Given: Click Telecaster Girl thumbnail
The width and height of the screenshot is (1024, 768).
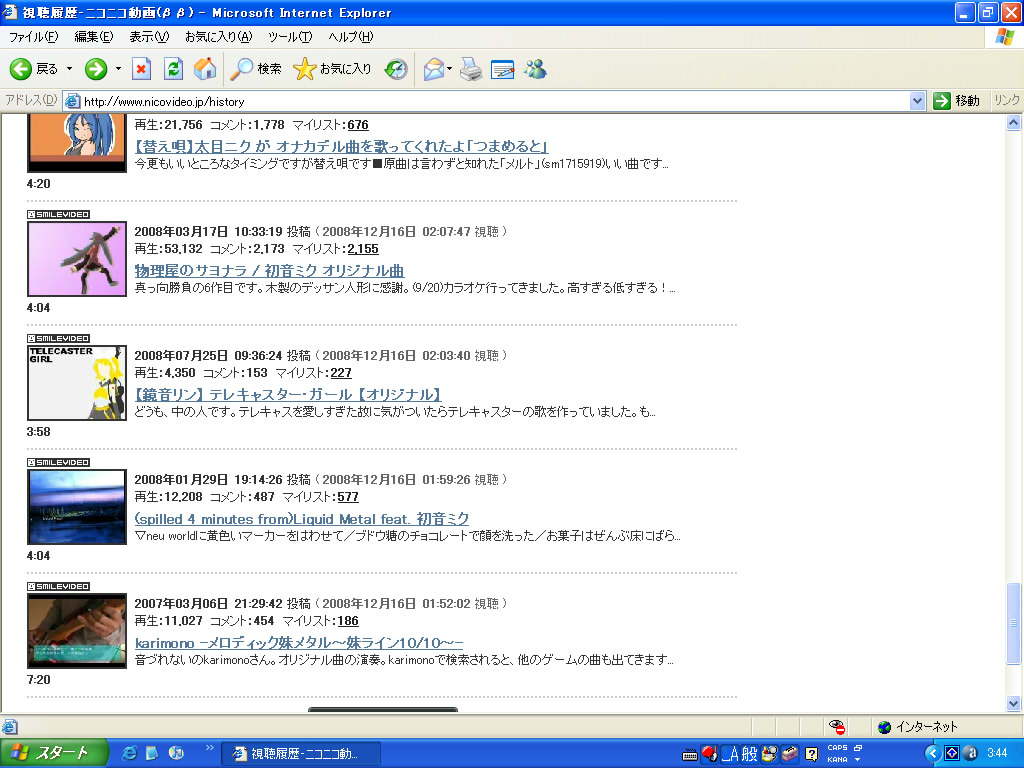Looking at the screenshot, I should click(x=77, y=383).
